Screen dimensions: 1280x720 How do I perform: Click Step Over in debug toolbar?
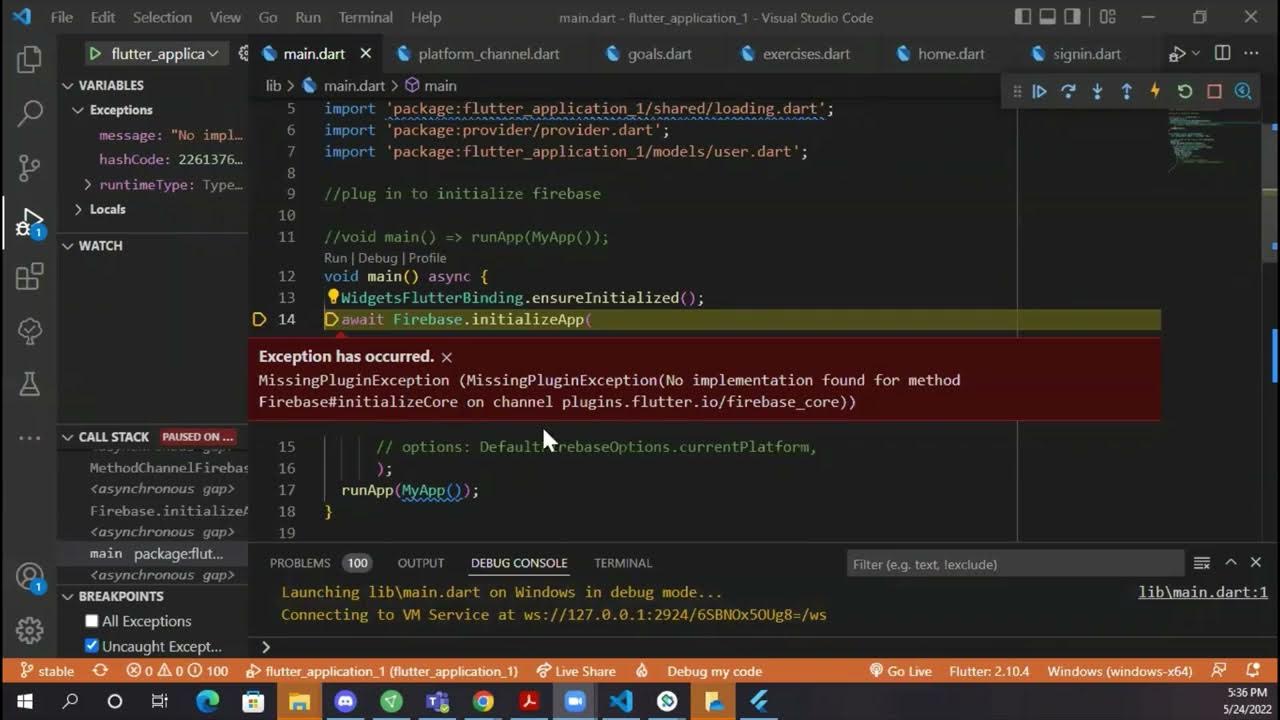(x=1068, y=91)
